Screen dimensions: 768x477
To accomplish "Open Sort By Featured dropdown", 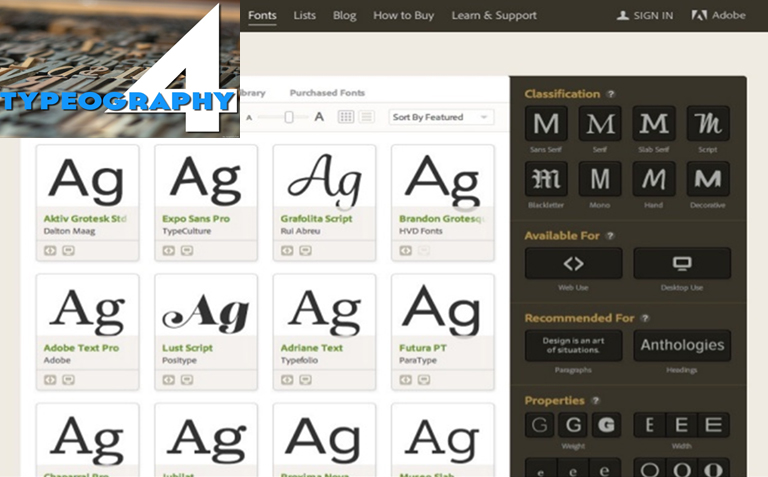I will point(441,117).
